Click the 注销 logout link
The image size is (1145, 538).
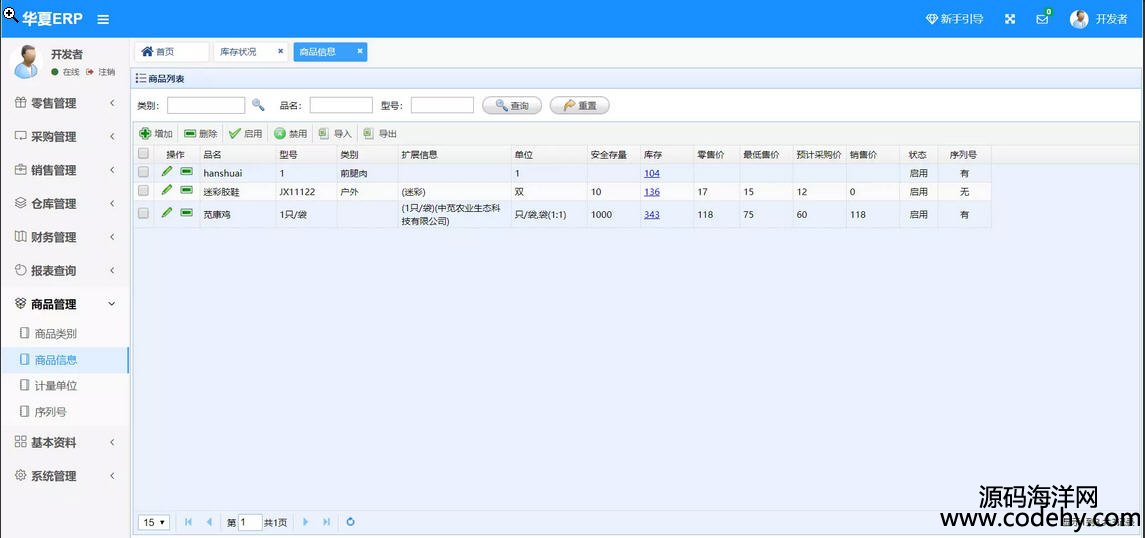[101, 72]
